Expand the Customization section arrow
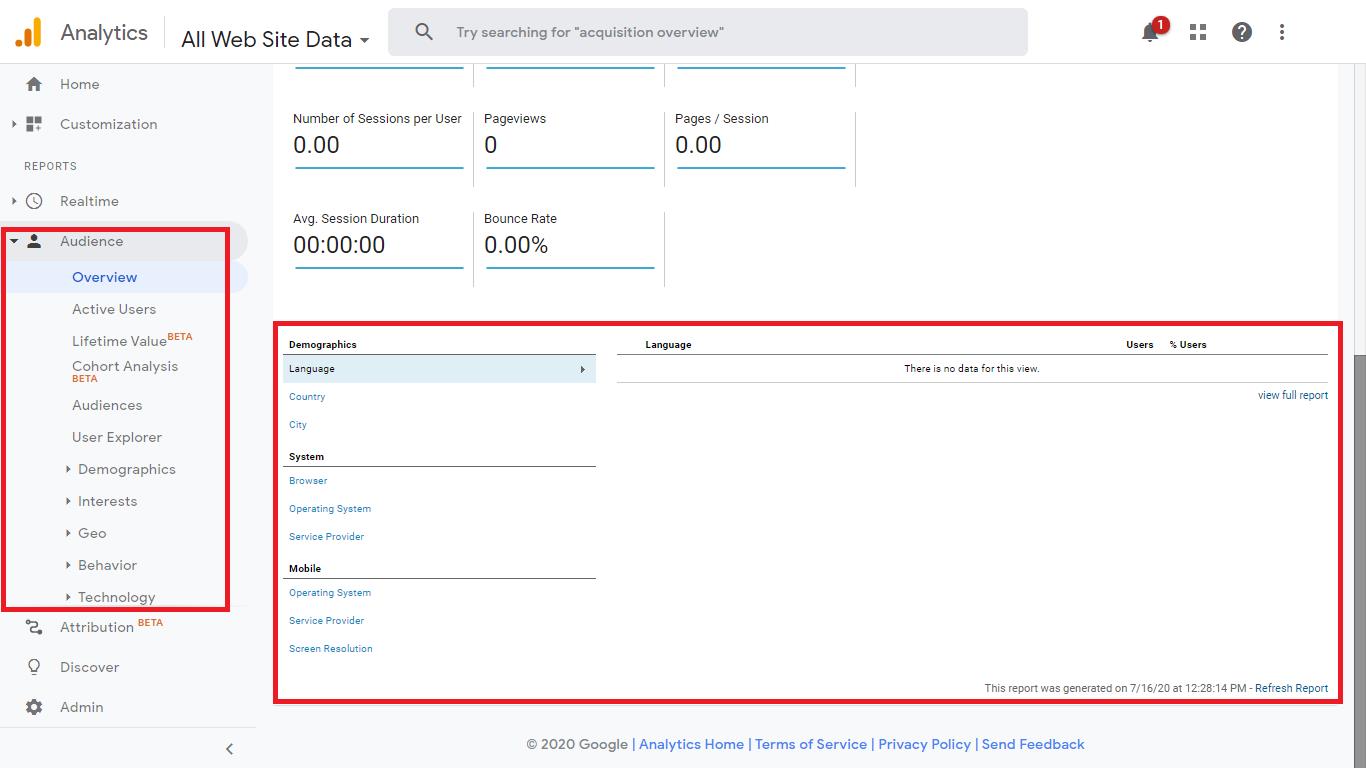Viewport: 1366px width, 768px height. pos(14,124)
